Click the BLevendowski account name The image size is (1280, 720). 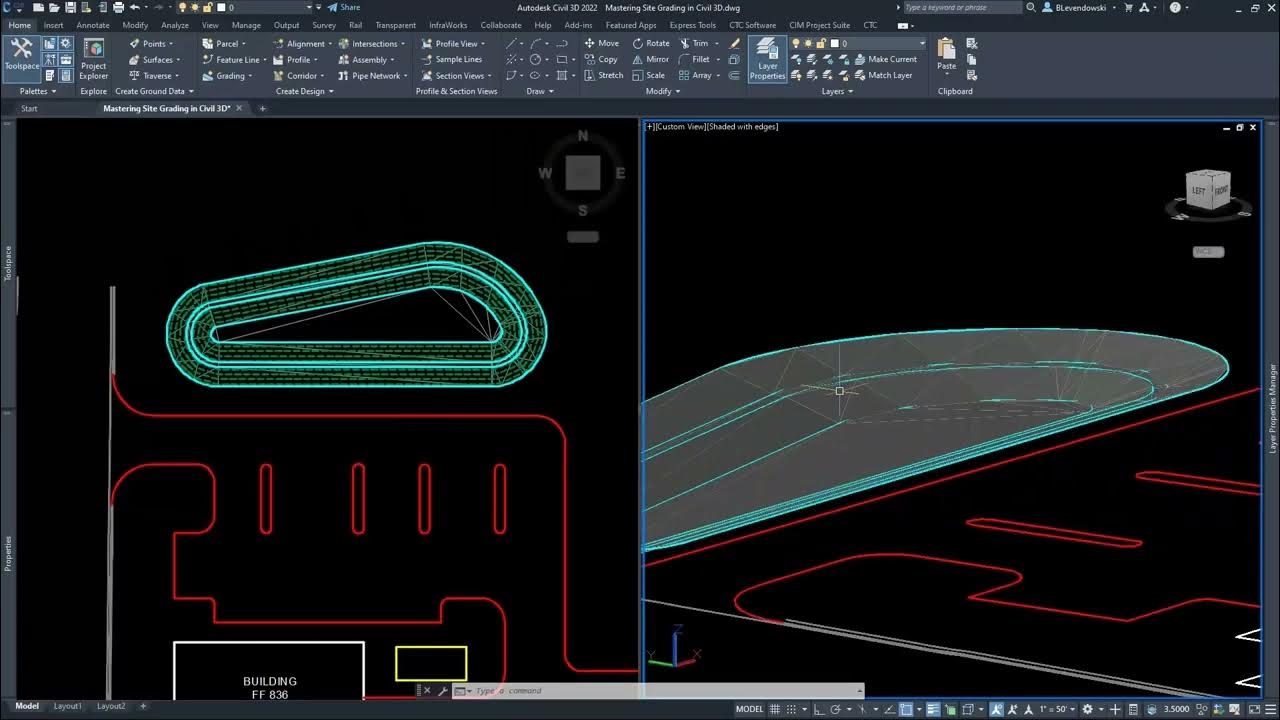coord(1081,7)
